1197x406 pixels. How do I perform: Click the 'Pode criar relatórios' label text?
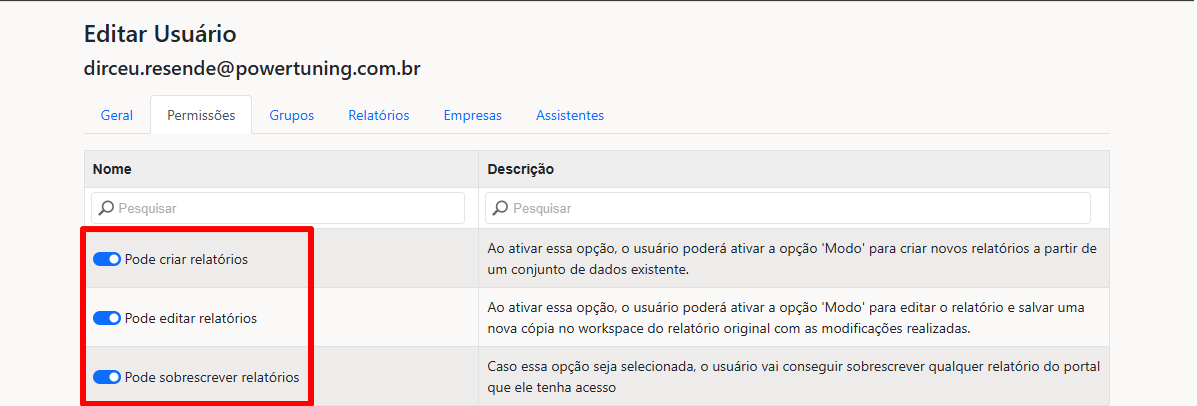click(x=186, y=259)
